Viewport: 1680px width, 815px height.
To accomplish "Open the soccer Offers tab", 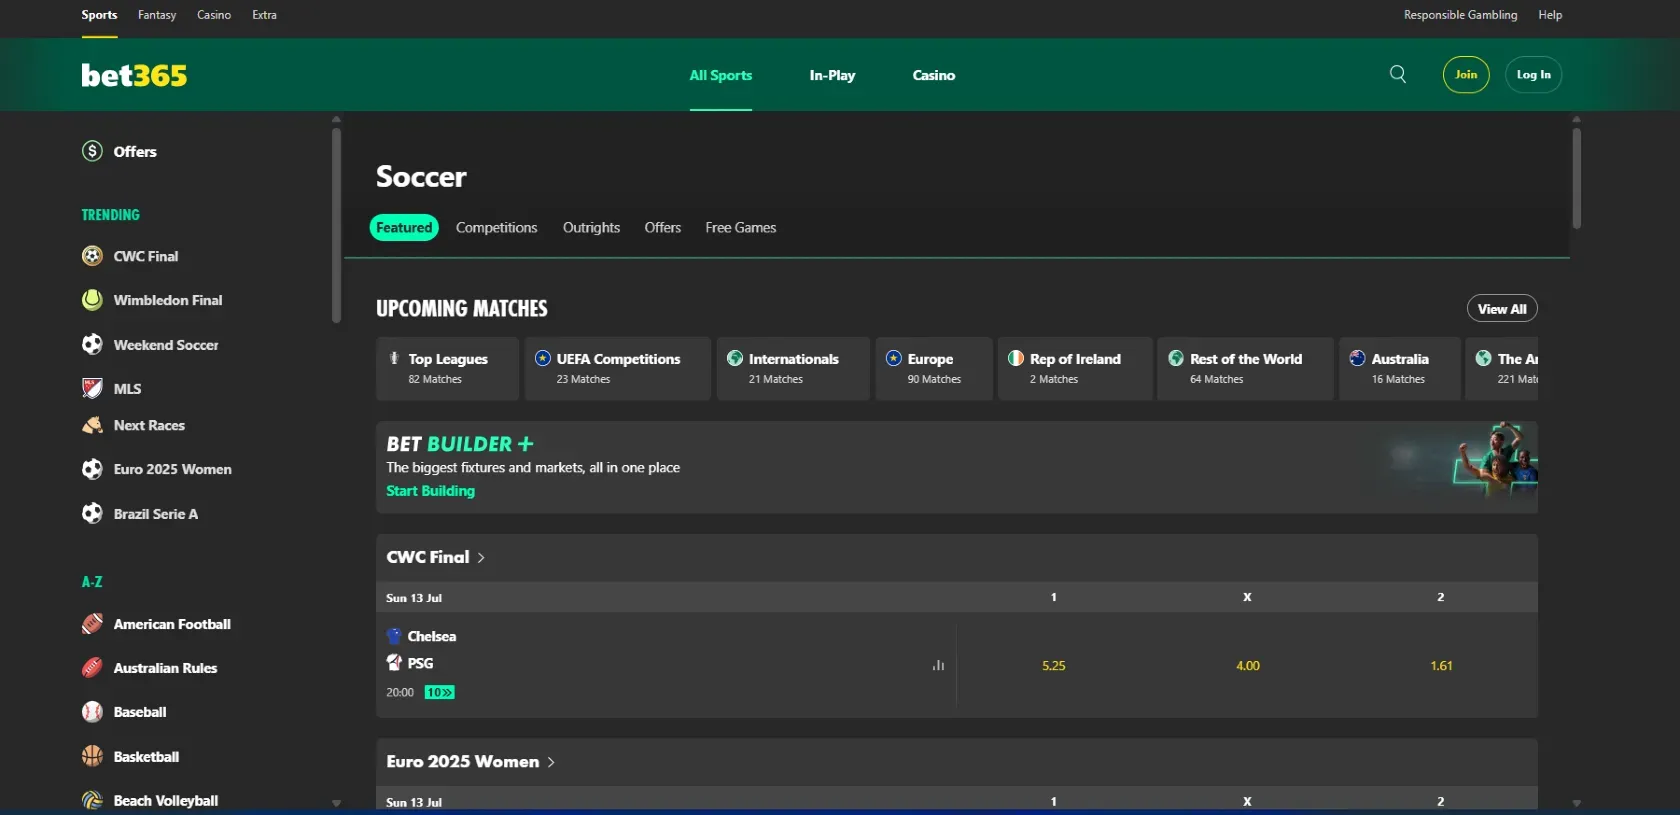I will pos(662,228).
